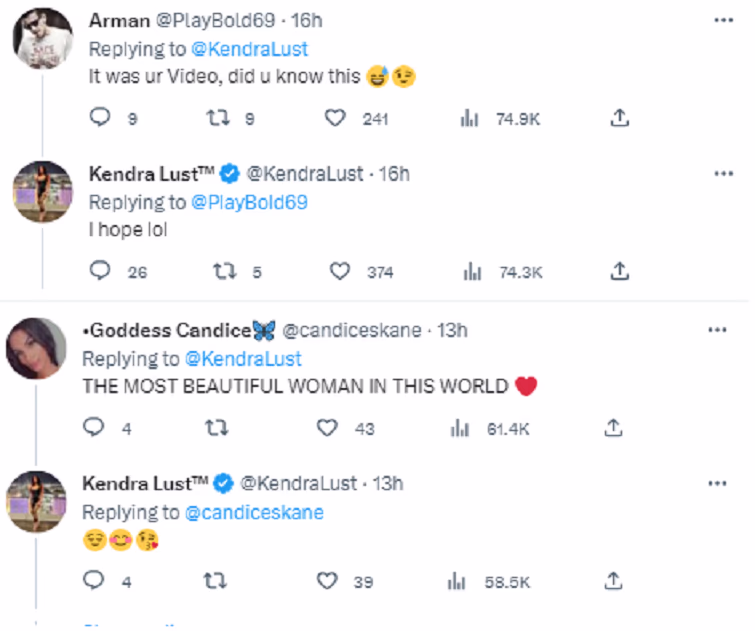Open the @candiceskane mention link
Image resolution: width=755 pixels, height=631 pixels.
tap(254, 512)
